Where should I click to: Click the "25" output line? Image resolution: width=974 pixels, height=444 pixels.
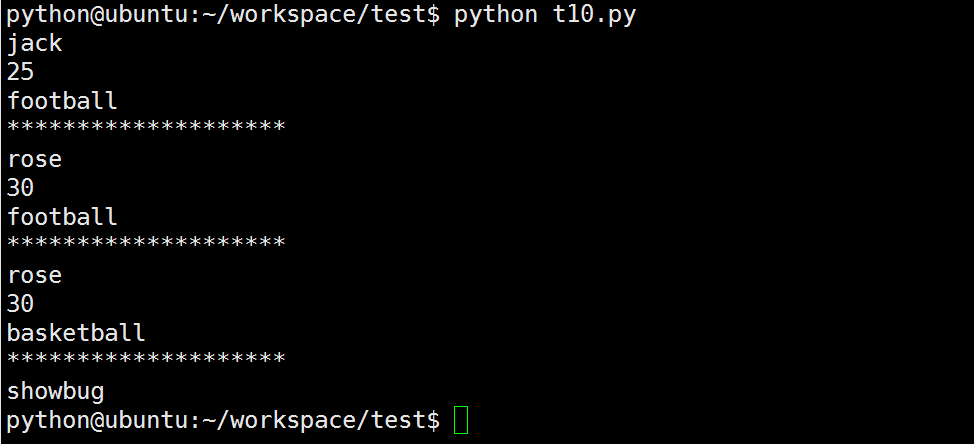pyautogui.click(x=20, y=72)
